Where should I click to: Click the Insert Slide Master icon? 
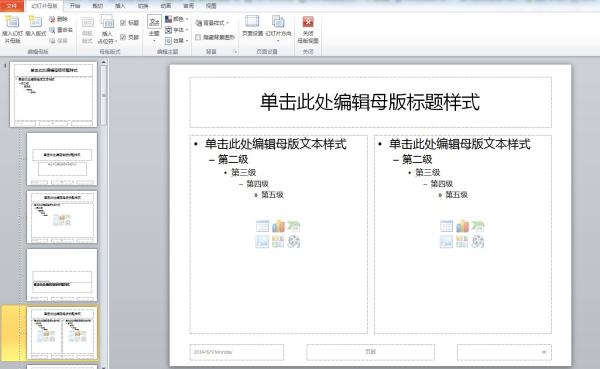click(12, 22)
